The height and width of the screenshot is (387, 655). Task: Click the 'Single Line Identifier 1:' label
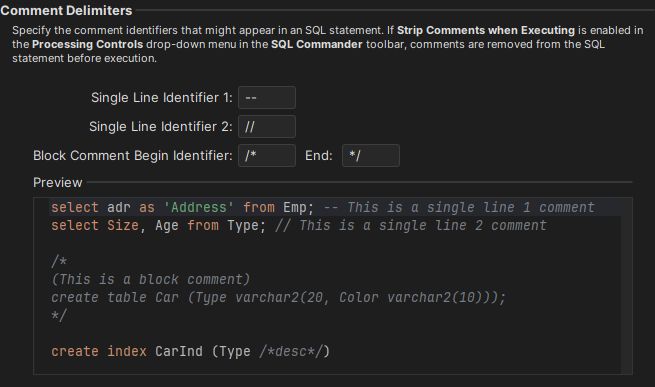(162, 97)
